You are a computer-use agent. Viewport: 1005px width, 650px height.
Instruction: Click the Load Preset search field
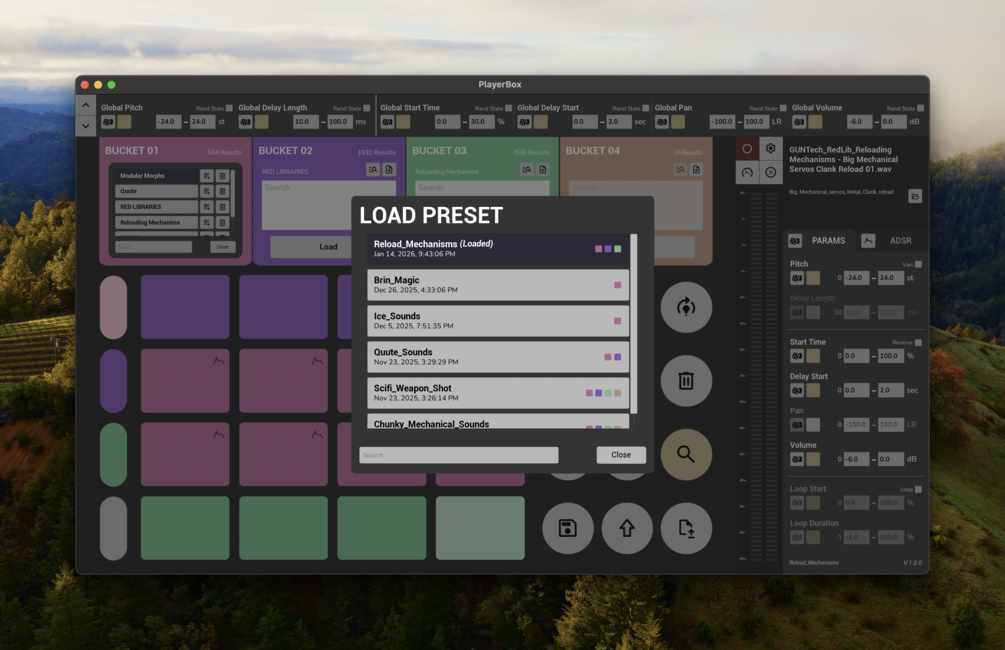point(459,455)
